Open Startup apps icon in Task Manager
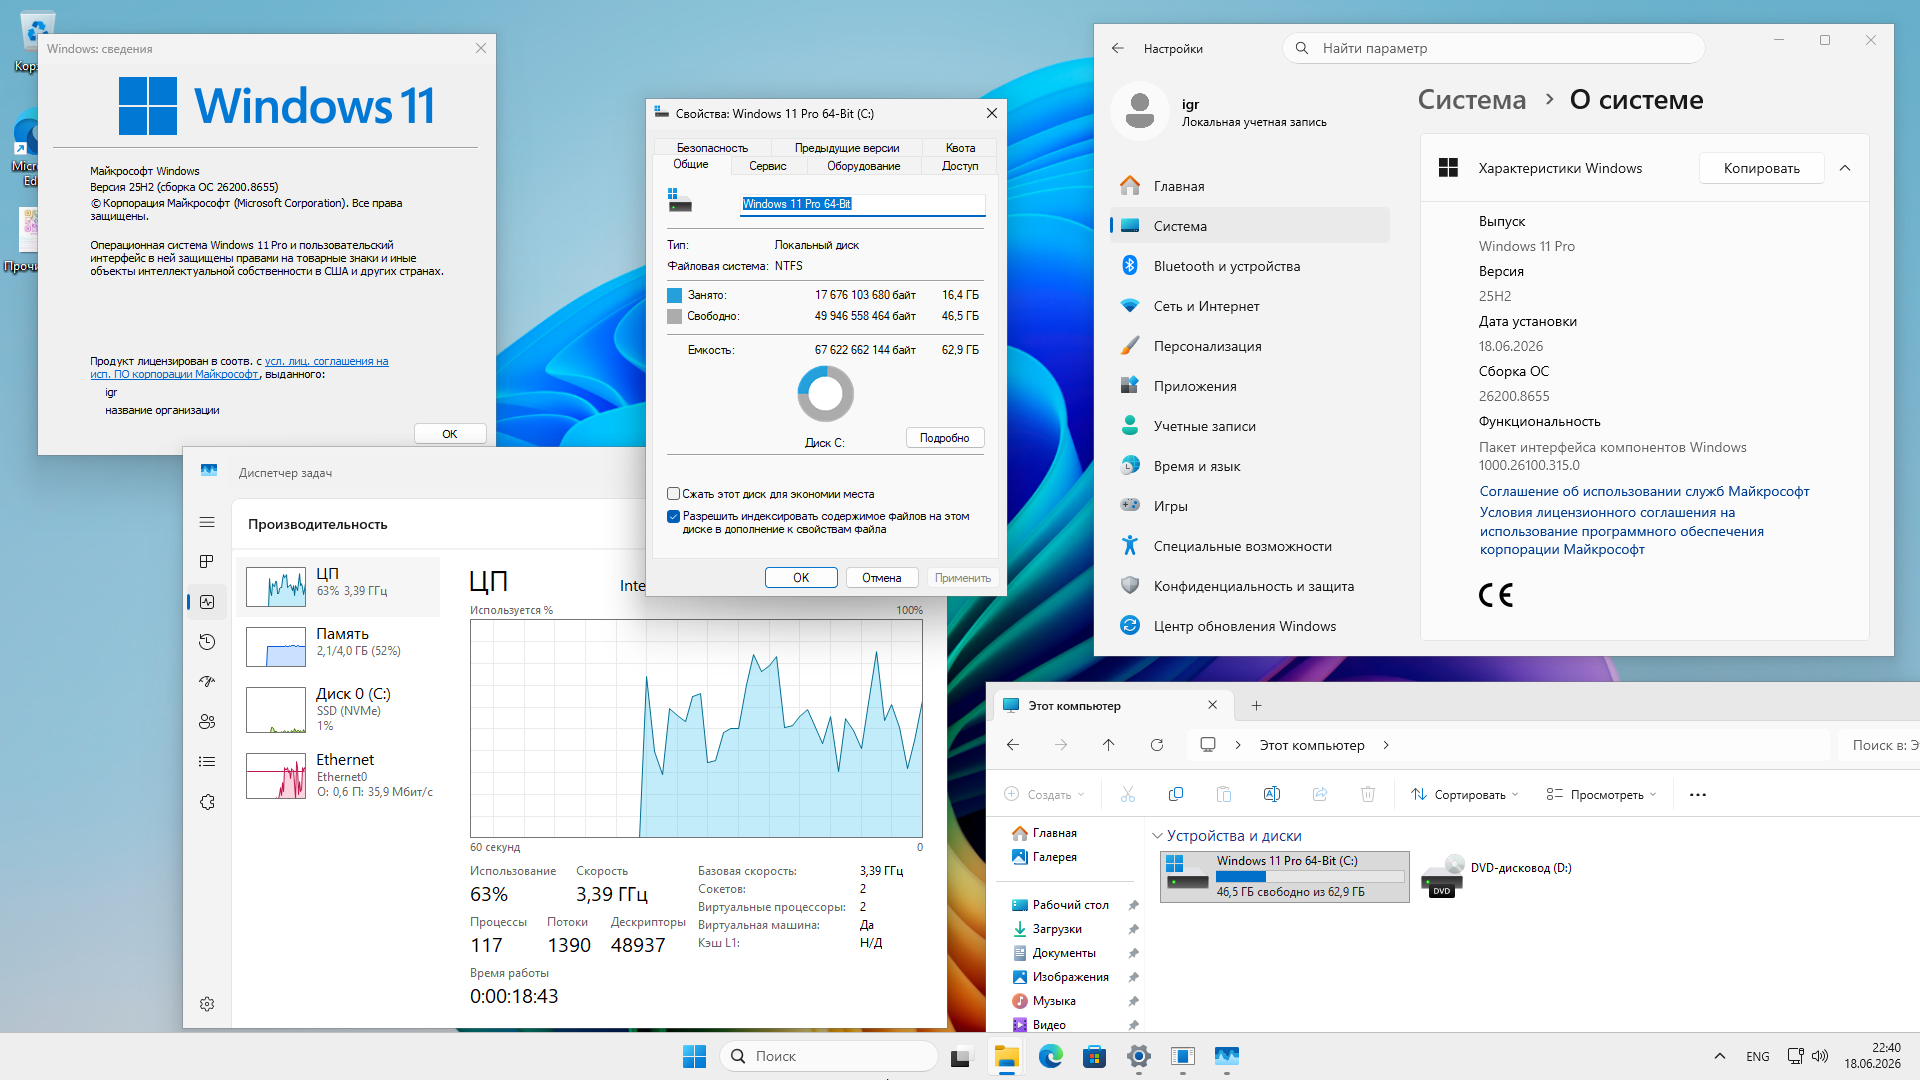 coord(207,682)
